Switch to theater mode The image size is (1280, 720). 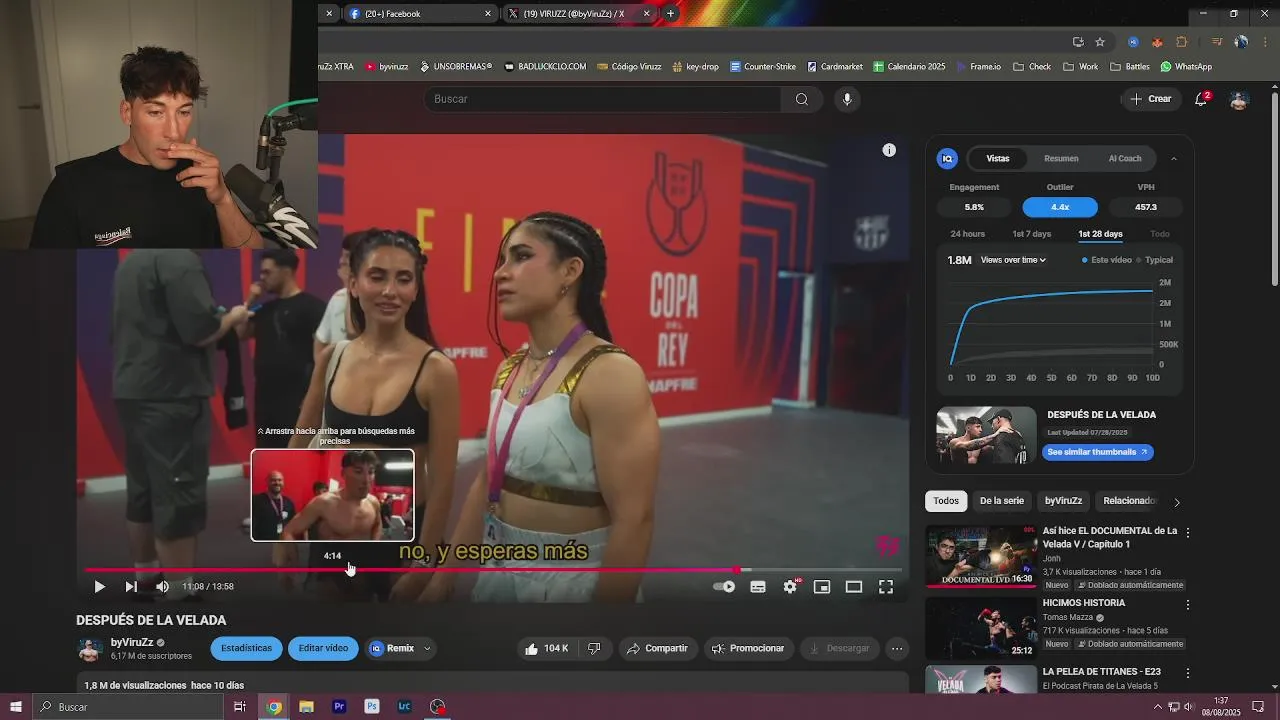click(x=854, y=587)
